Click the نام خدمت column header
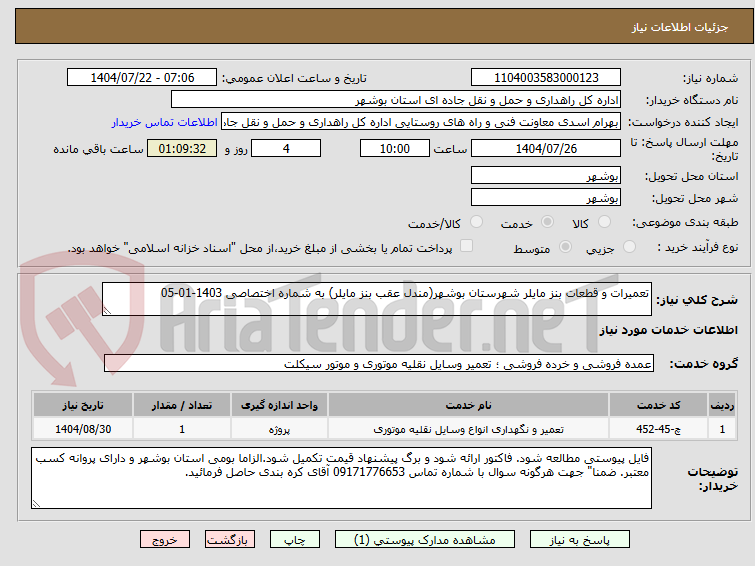The width and height of the screenshot is (755, 566). tap(469, 405)
